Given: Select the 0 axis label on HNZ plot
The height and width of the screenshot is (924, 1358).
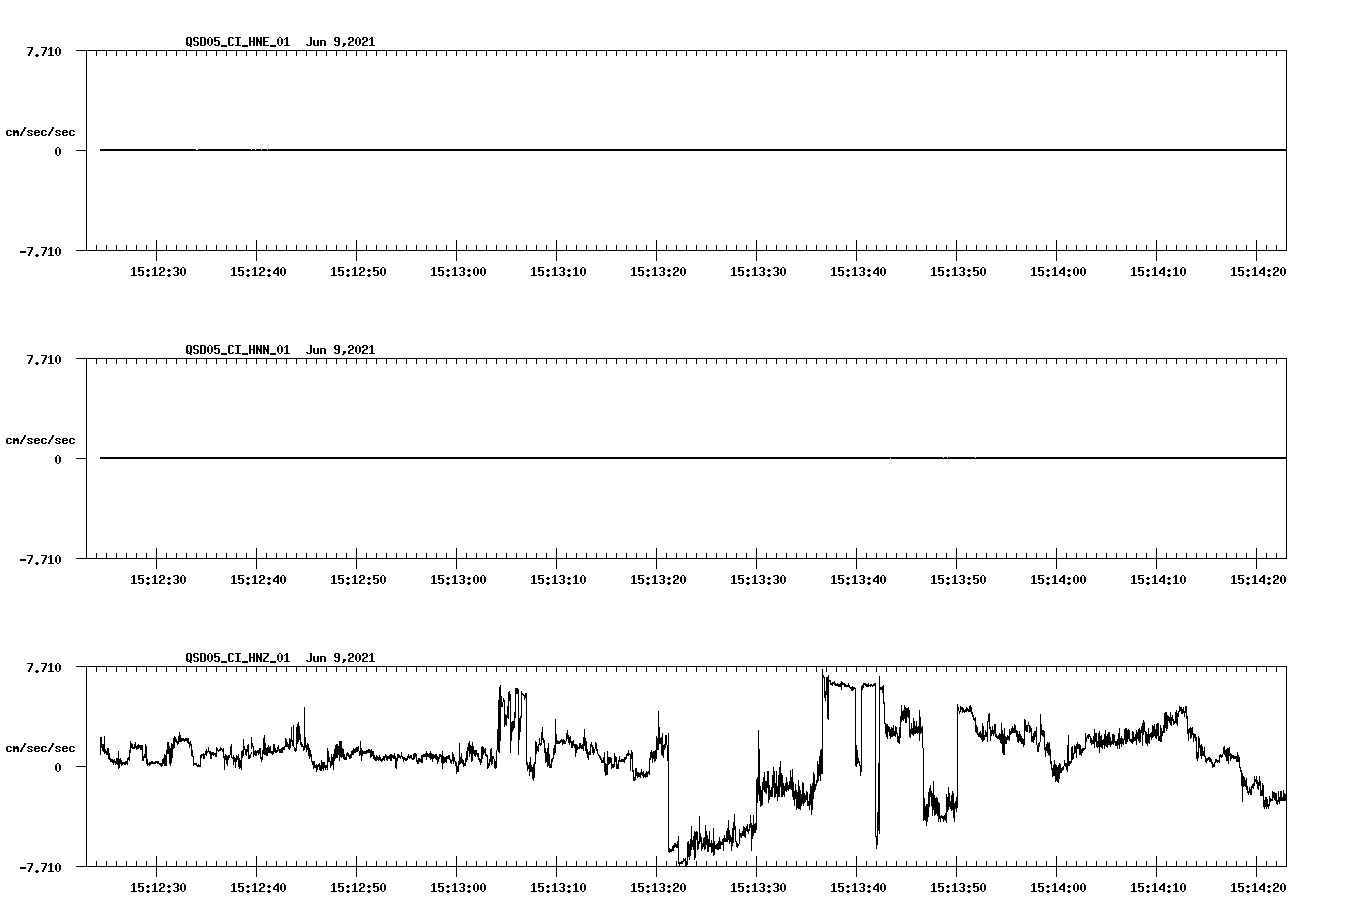Looking at the screenshot, I should point(58,767).
